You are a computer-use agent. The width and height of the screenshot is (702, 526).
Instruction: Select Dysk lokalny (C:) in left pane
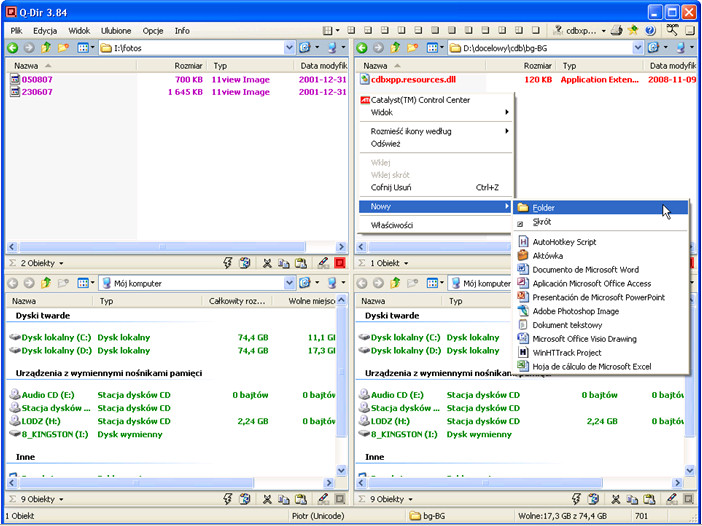[x=52, y=338]
